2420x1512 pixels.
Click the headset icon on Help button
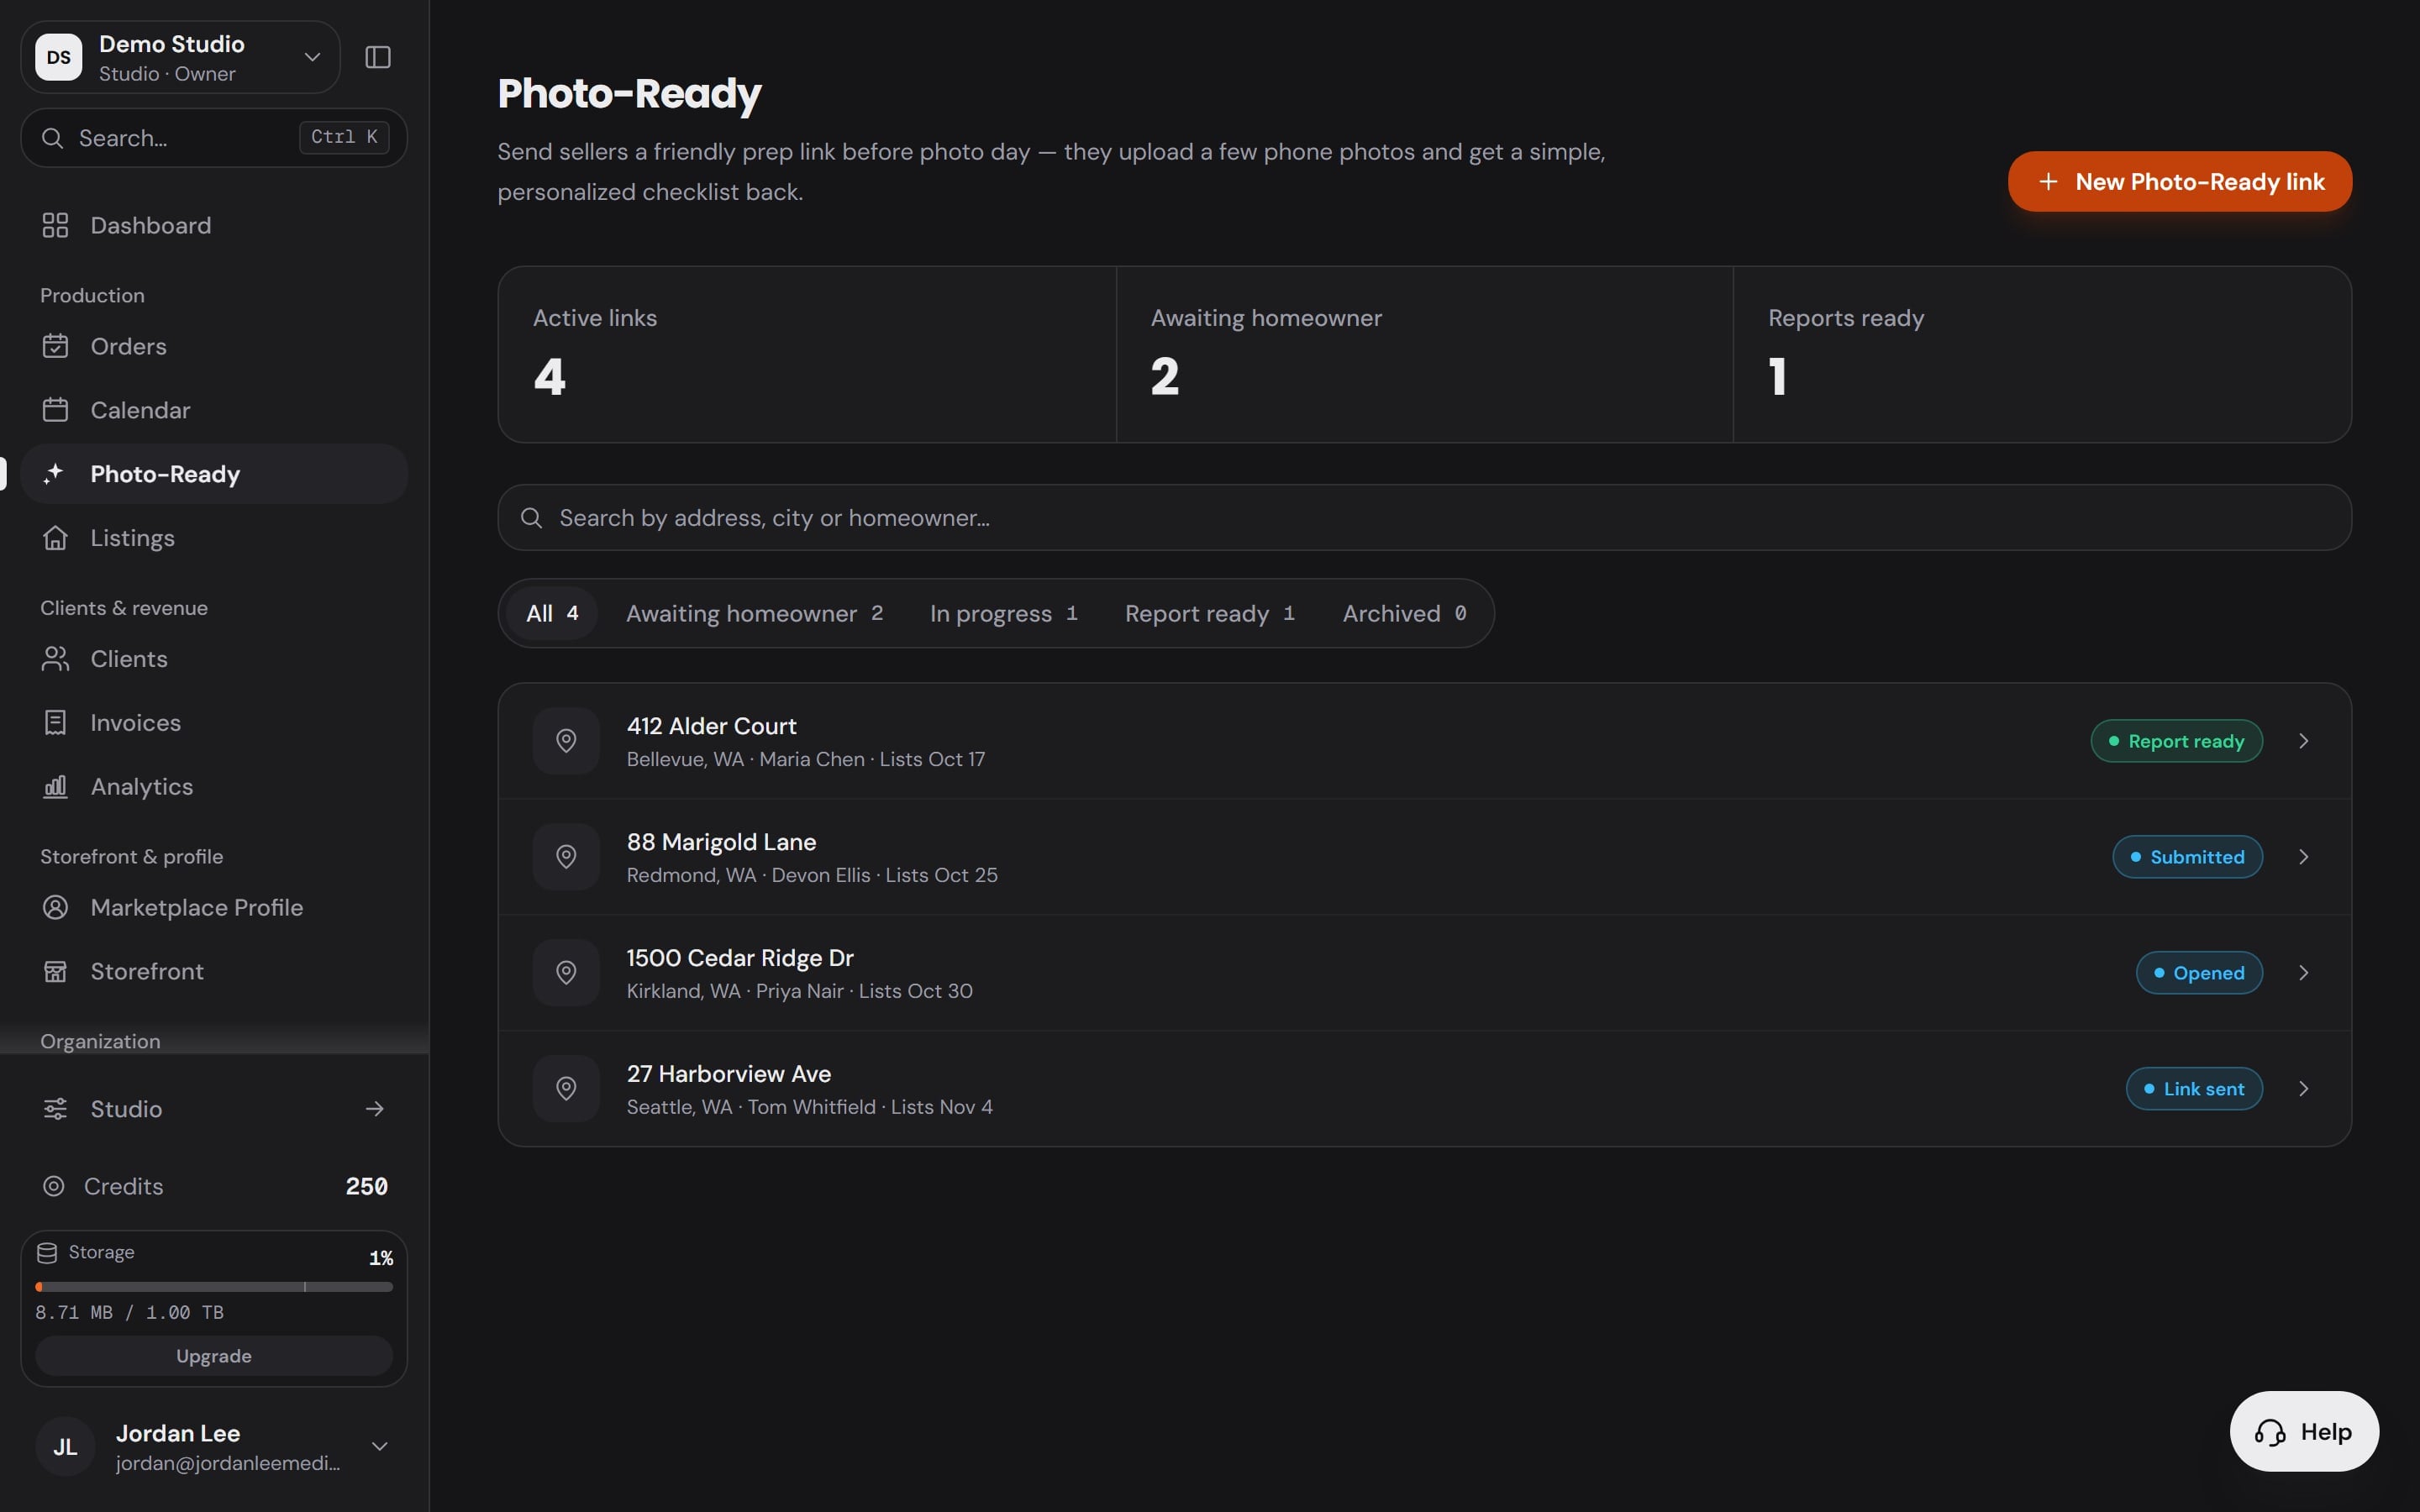coord(2270,1432)
